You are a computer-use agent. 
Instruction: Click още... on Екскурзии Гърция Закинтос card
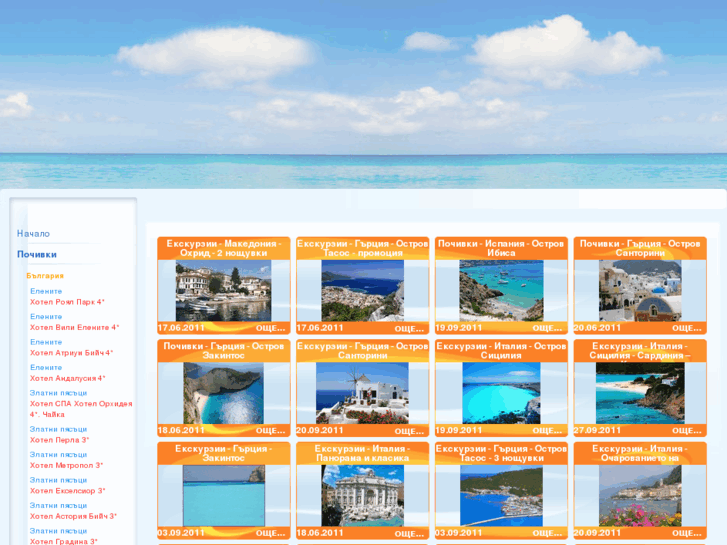pos(270,533)
